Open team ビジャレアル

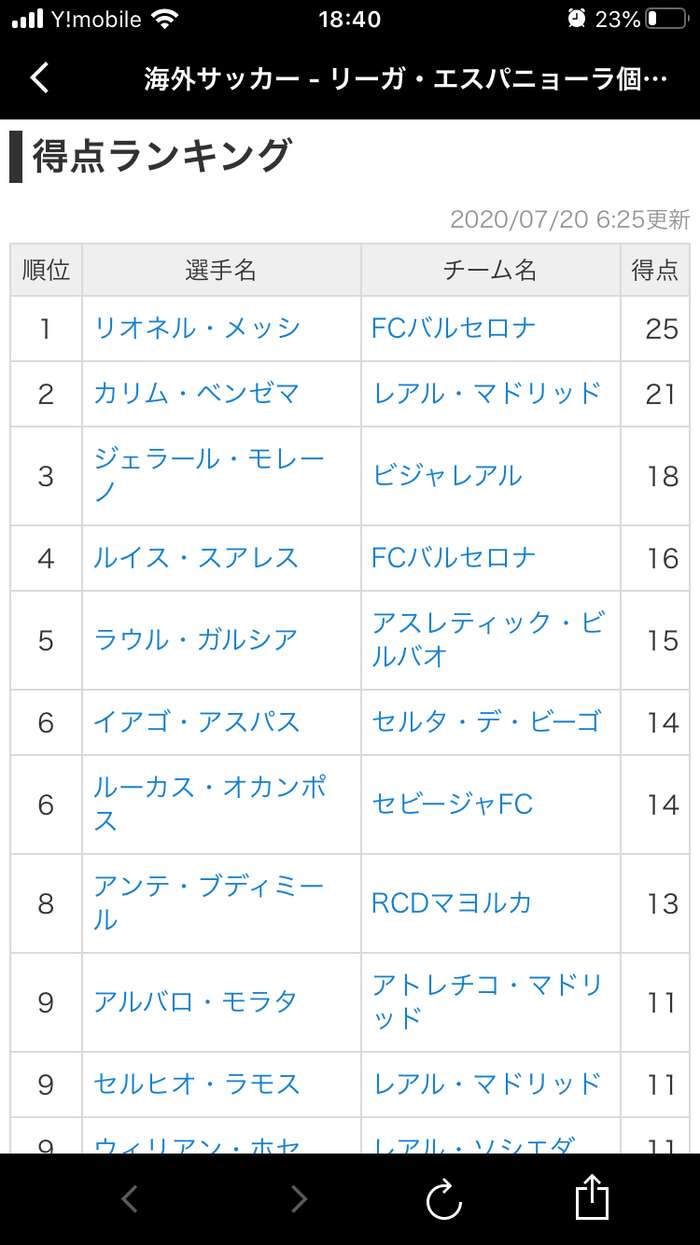pyautogui.click(x=448, y=476)
